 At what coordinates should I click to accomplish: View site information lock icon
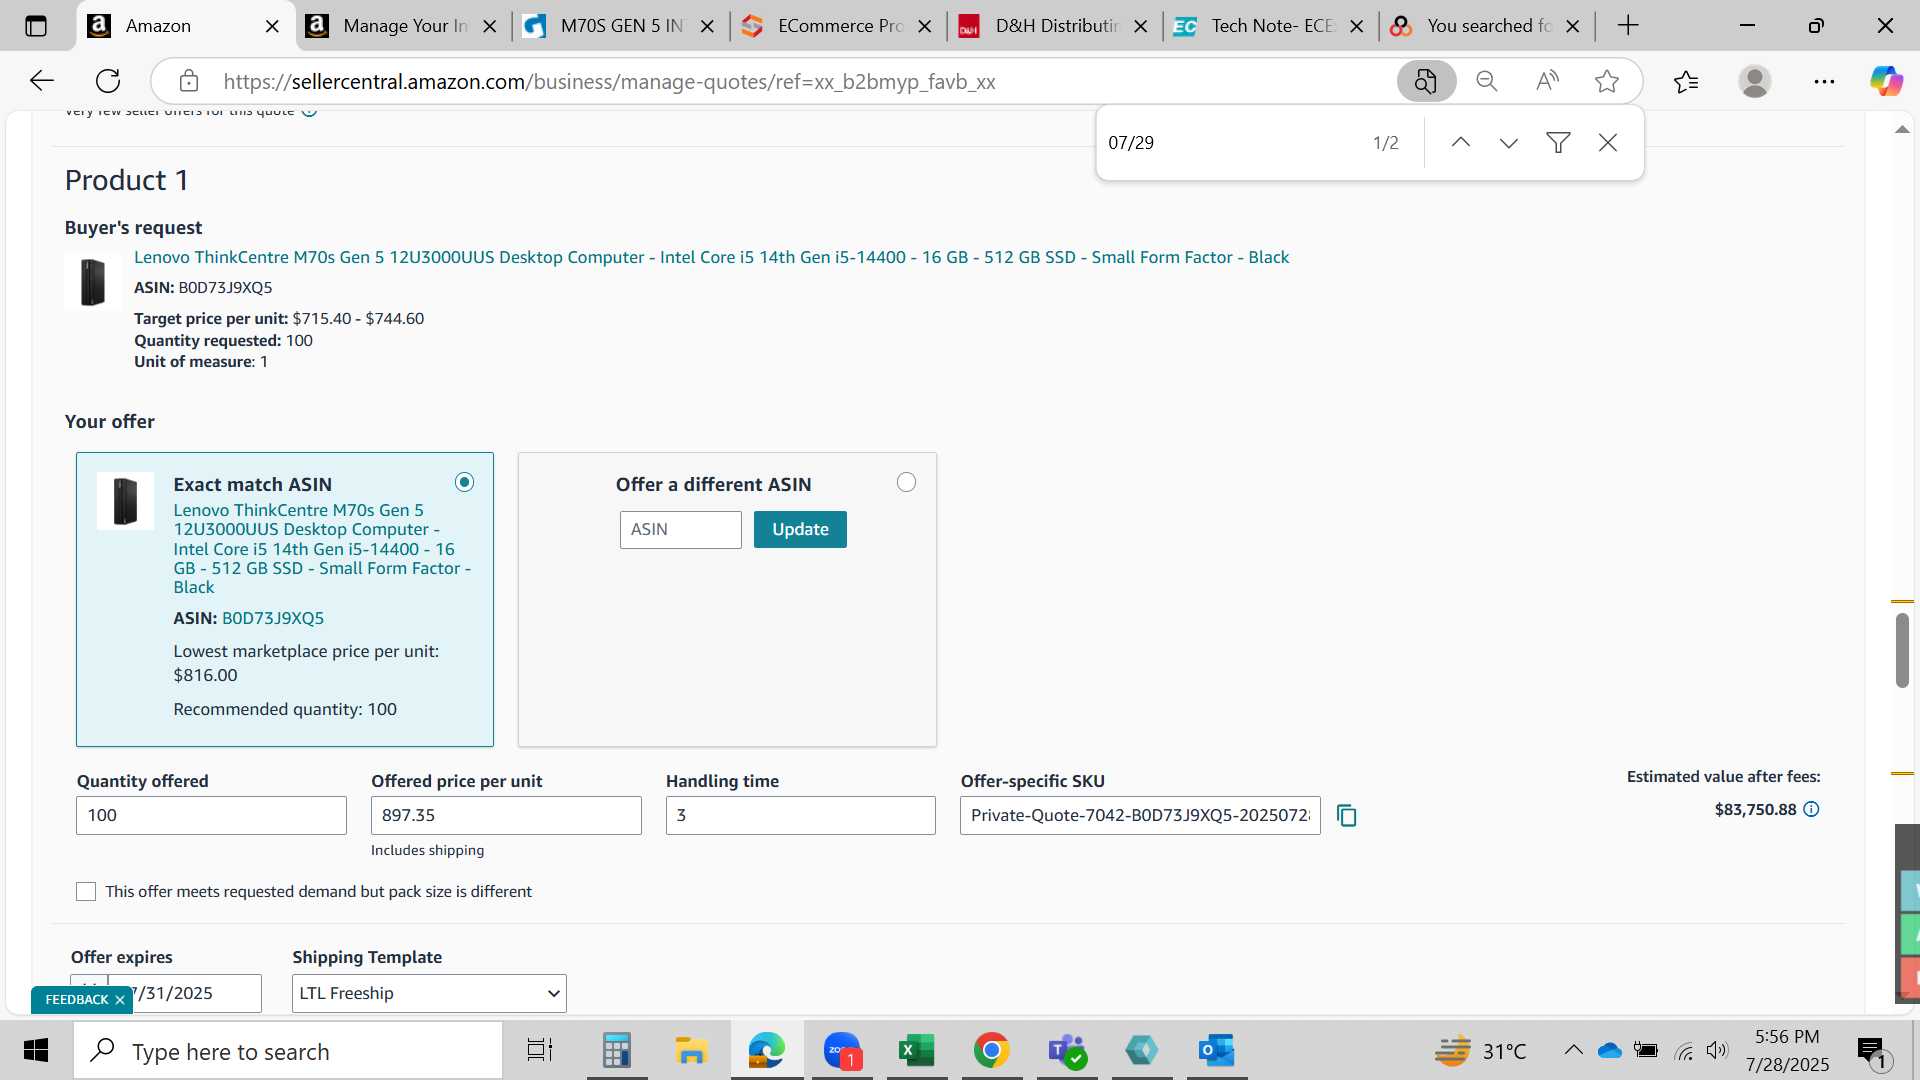(x=189, y=81)
